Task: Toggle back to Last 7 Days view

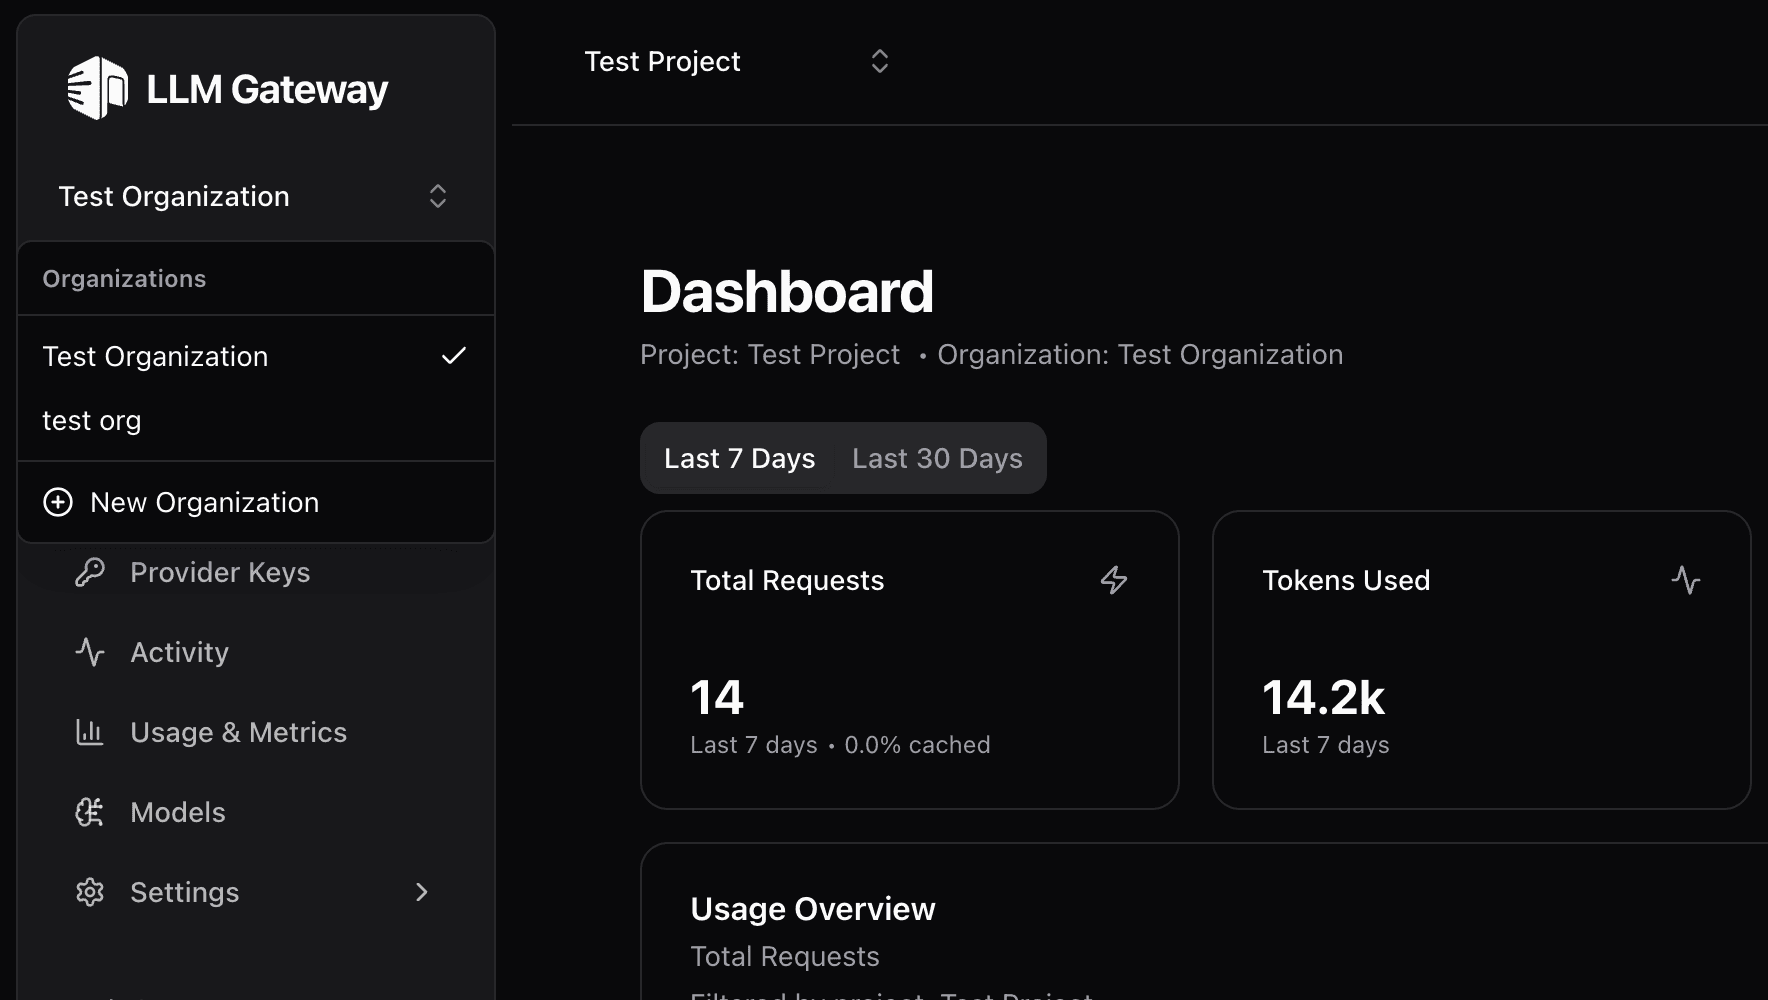Action: pyautogui.click(x=739, y=458)
